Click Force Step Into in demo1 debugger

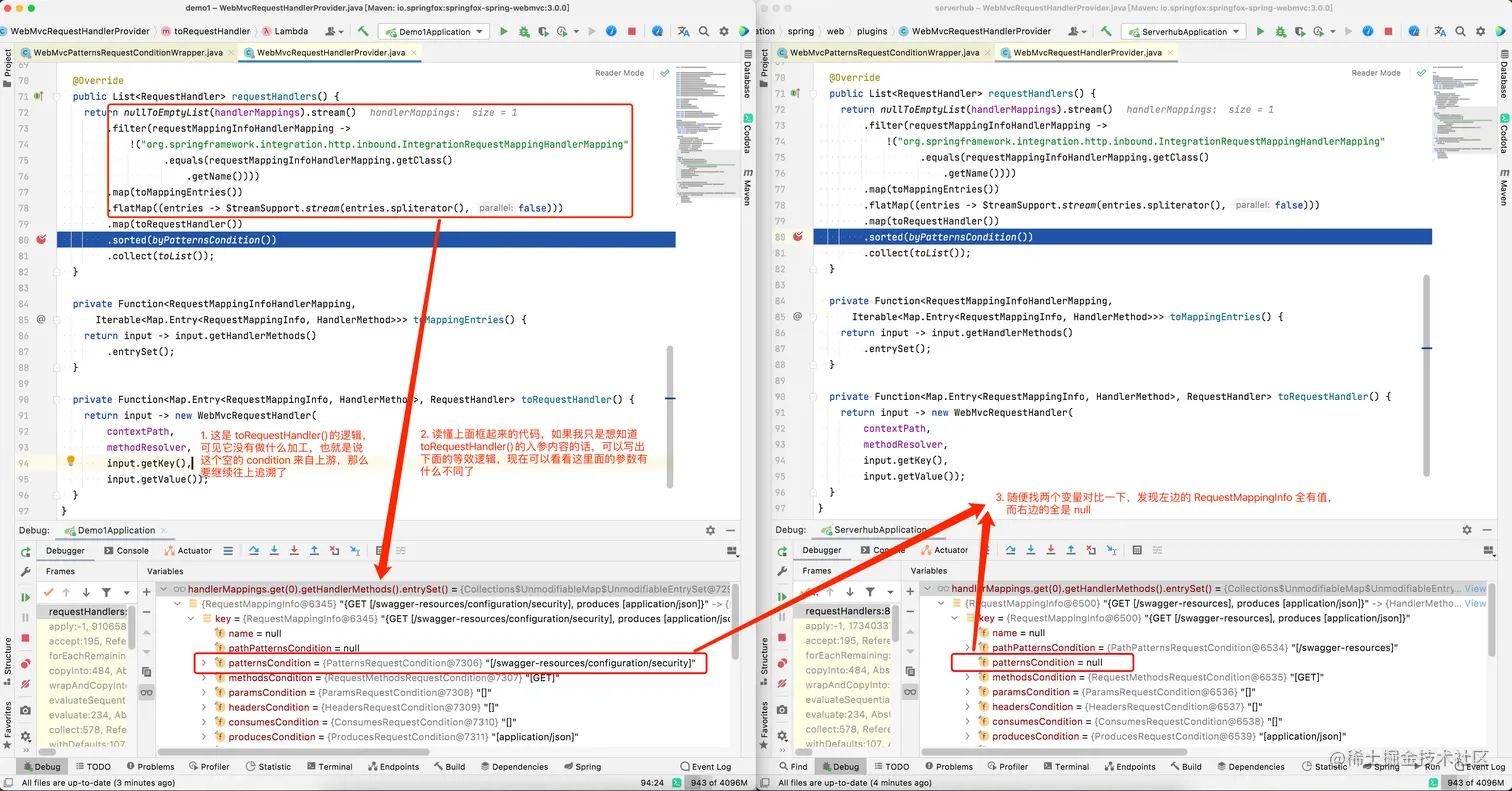[x=294, y=550]
